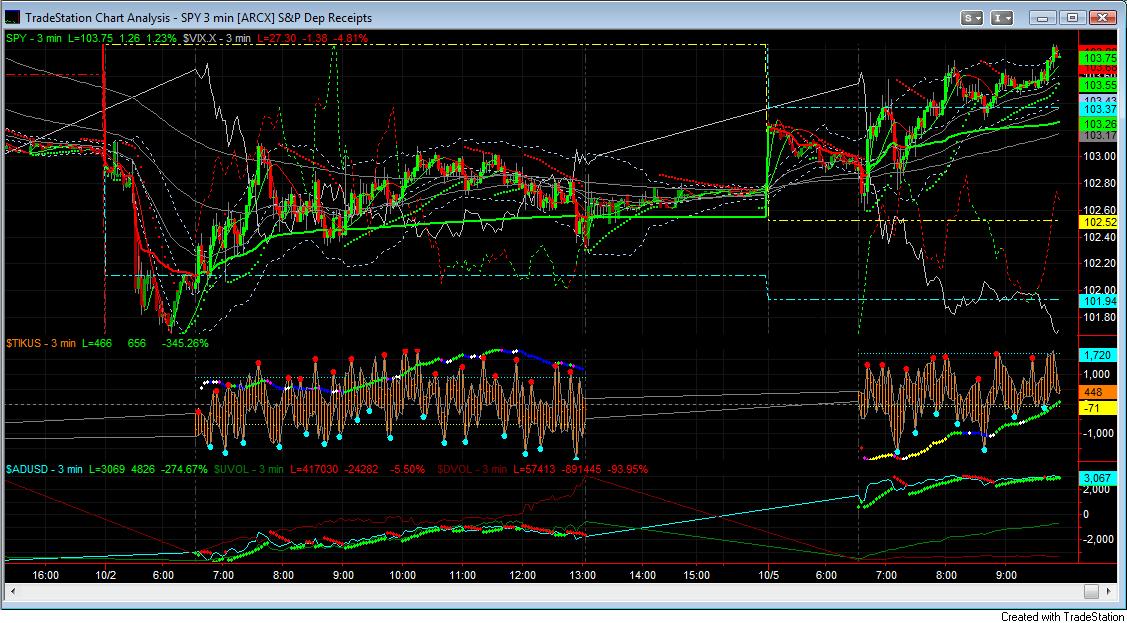Minimize the Chart Analysis window
This screenshot has width=1127, height=623.
(x=1043, y=17)
